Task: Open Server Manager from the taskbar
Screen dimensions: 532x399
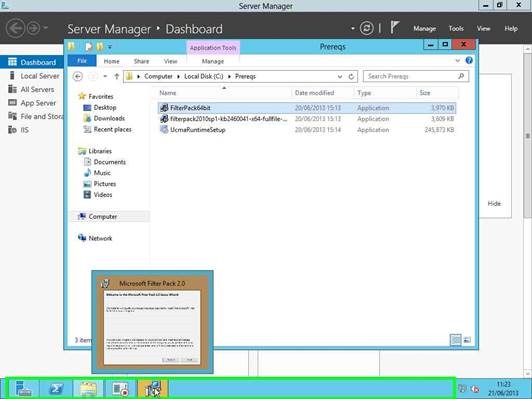Action: [x=23, y=388]
